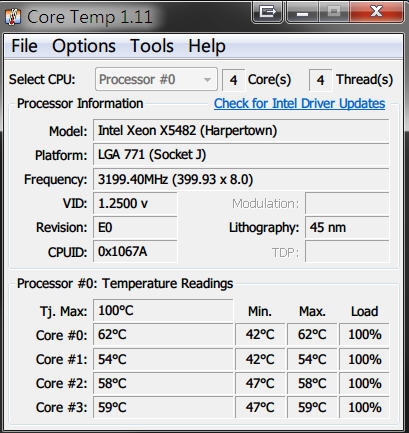The image size is (409, 433).
Task: Click Core #1 current temperature 54°C
Action: (163, 359)
